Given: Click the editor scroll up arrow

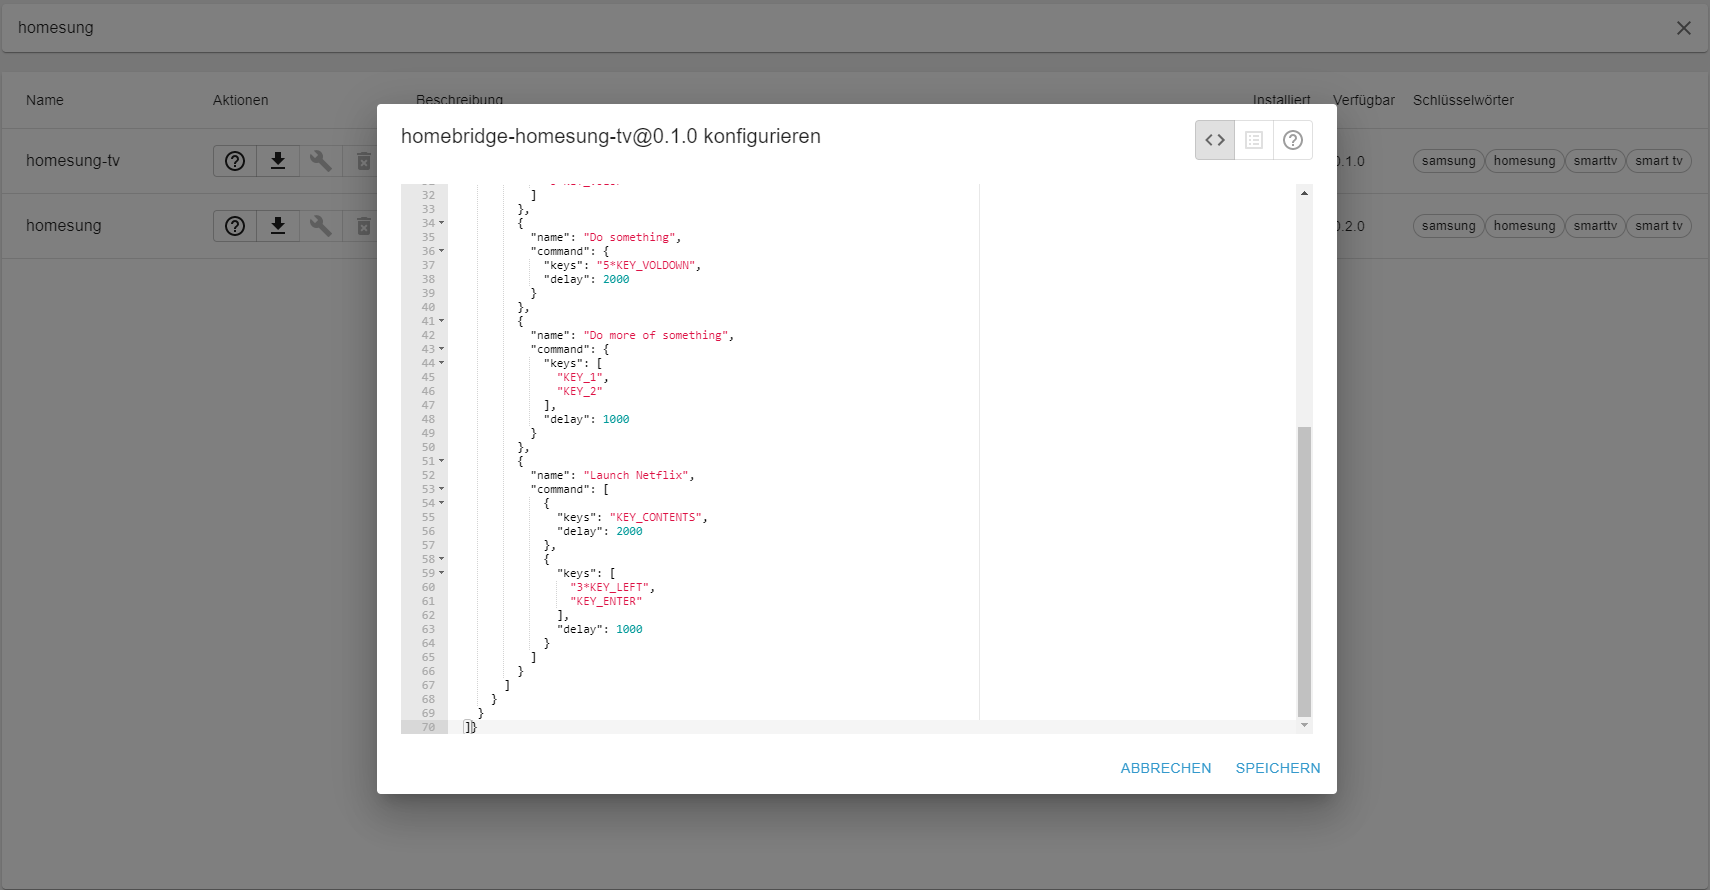Looking at the screenshot, I should 1304,193.
